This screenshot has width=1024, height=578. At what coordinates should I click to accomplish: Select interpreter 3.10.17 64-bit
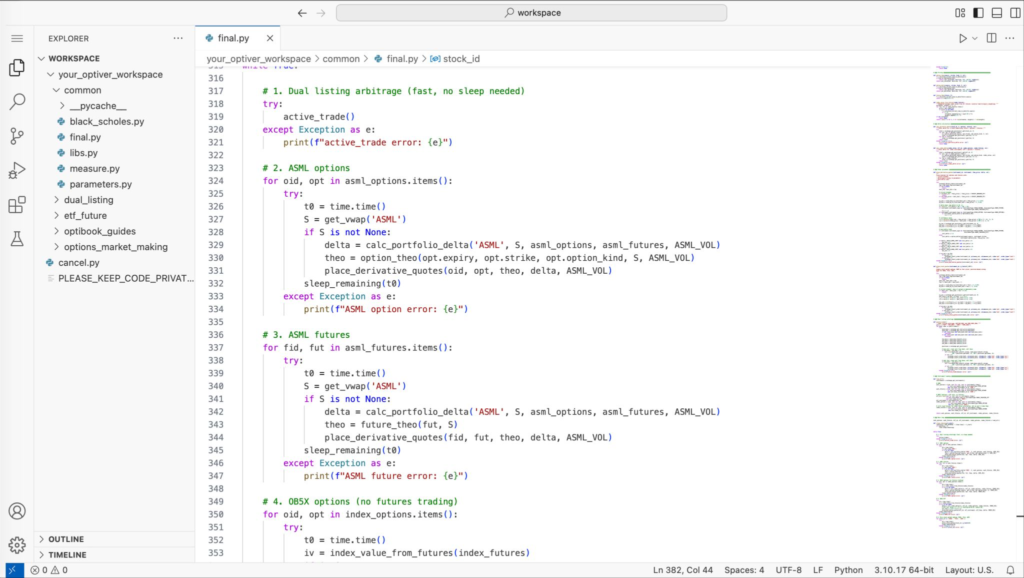click(904, 570)
